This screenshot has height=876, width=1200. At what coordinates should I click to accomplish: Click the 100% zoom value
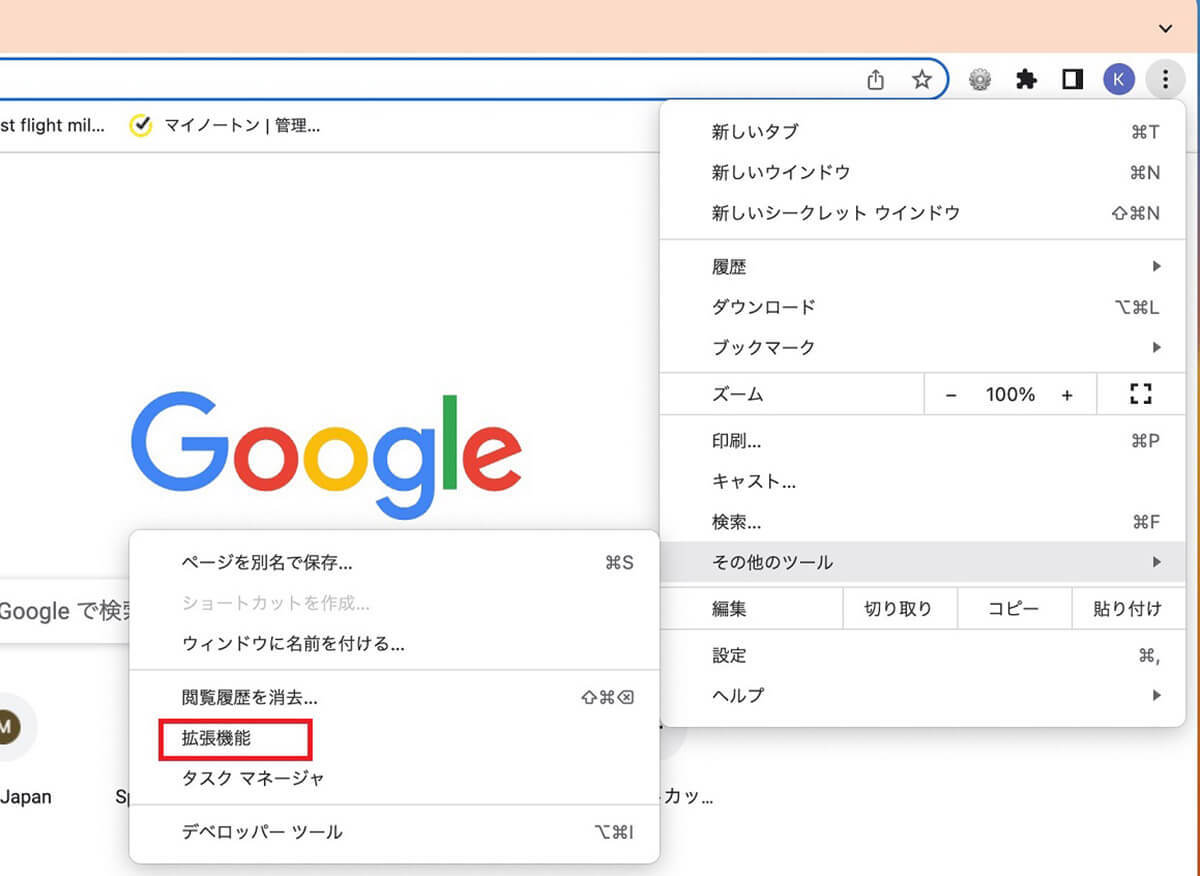coord(1010,395)
